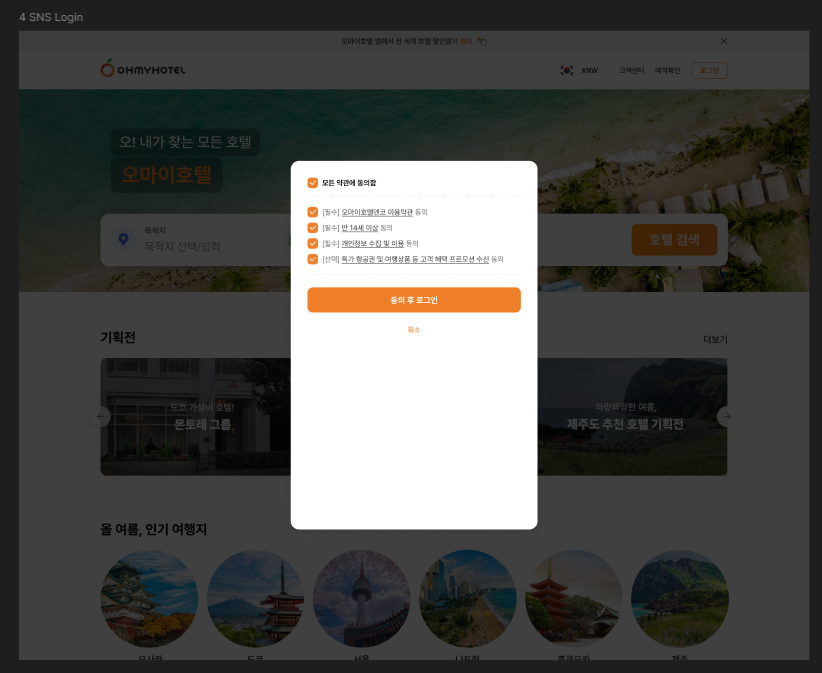Click the 동의 후 로그인 button
This screenshot has width=822, height=673.
pos(414,300)
